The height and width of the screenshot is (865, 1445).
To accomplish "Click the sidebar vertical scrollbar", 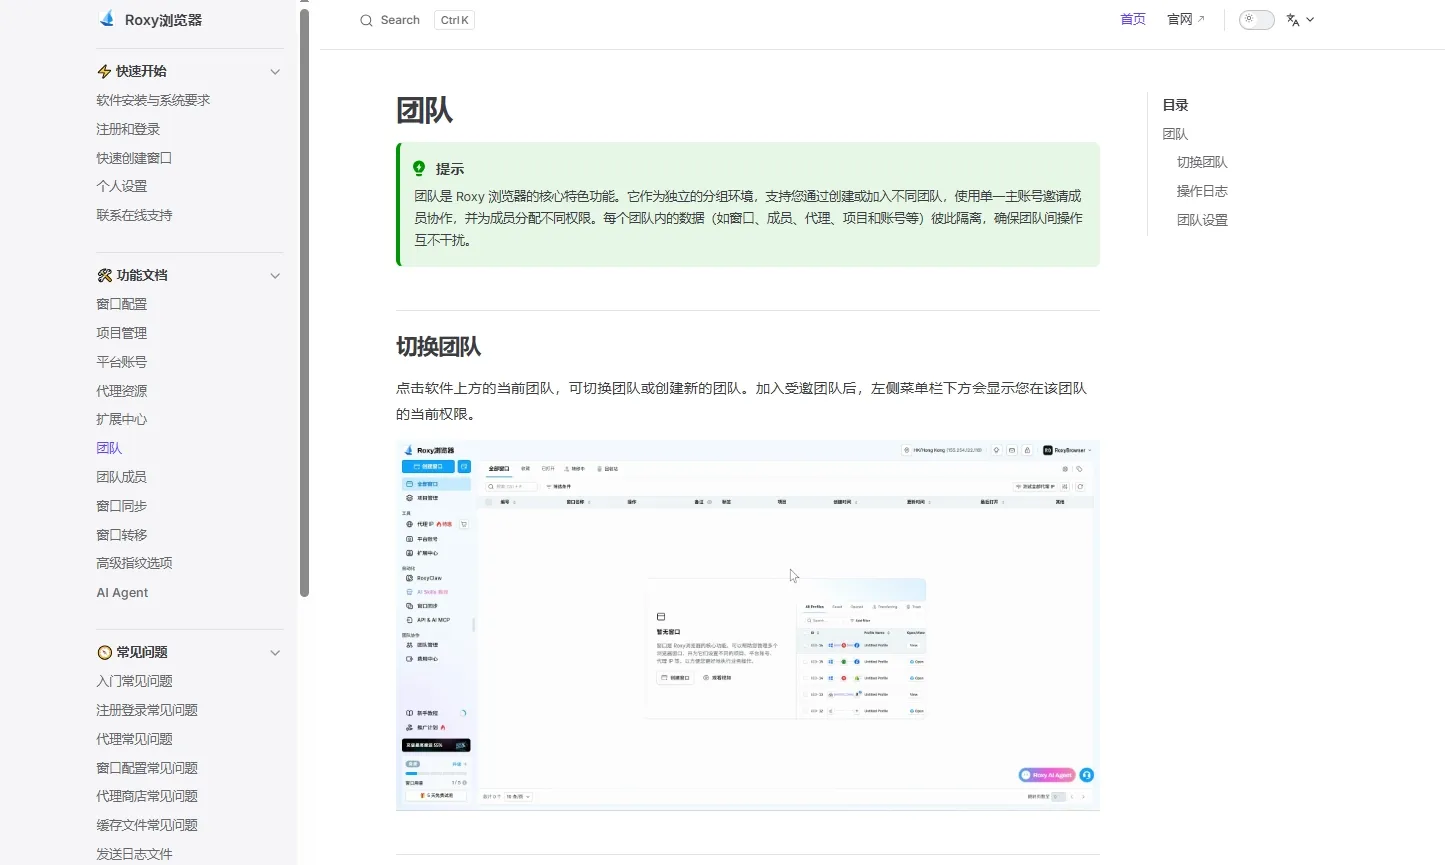I will 304,302.
